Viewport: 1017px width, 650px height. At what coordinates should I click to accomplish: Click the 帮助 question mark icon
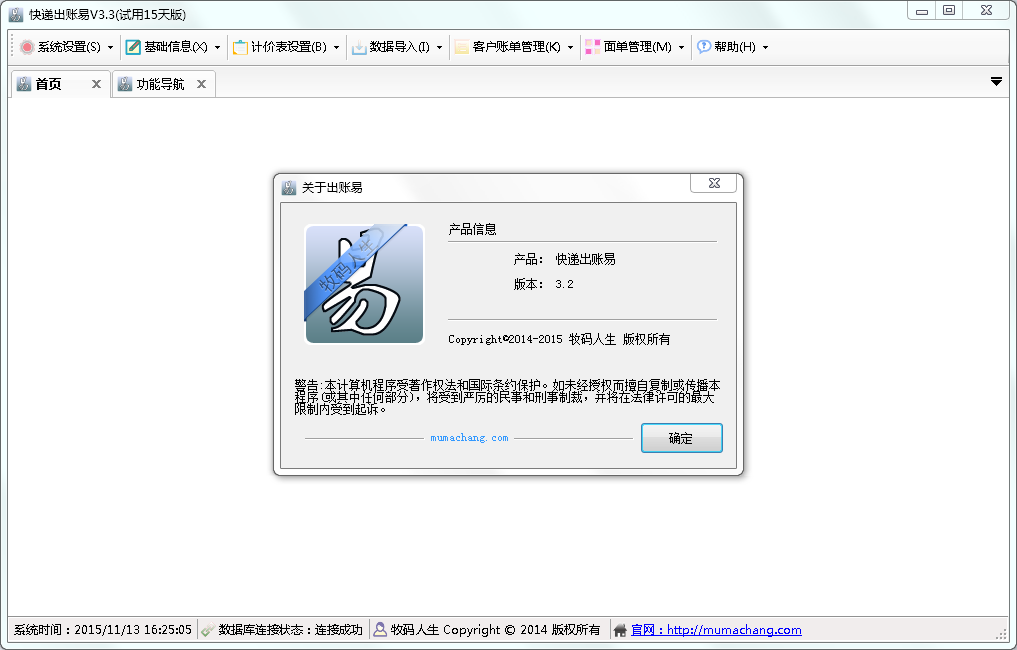704,47
